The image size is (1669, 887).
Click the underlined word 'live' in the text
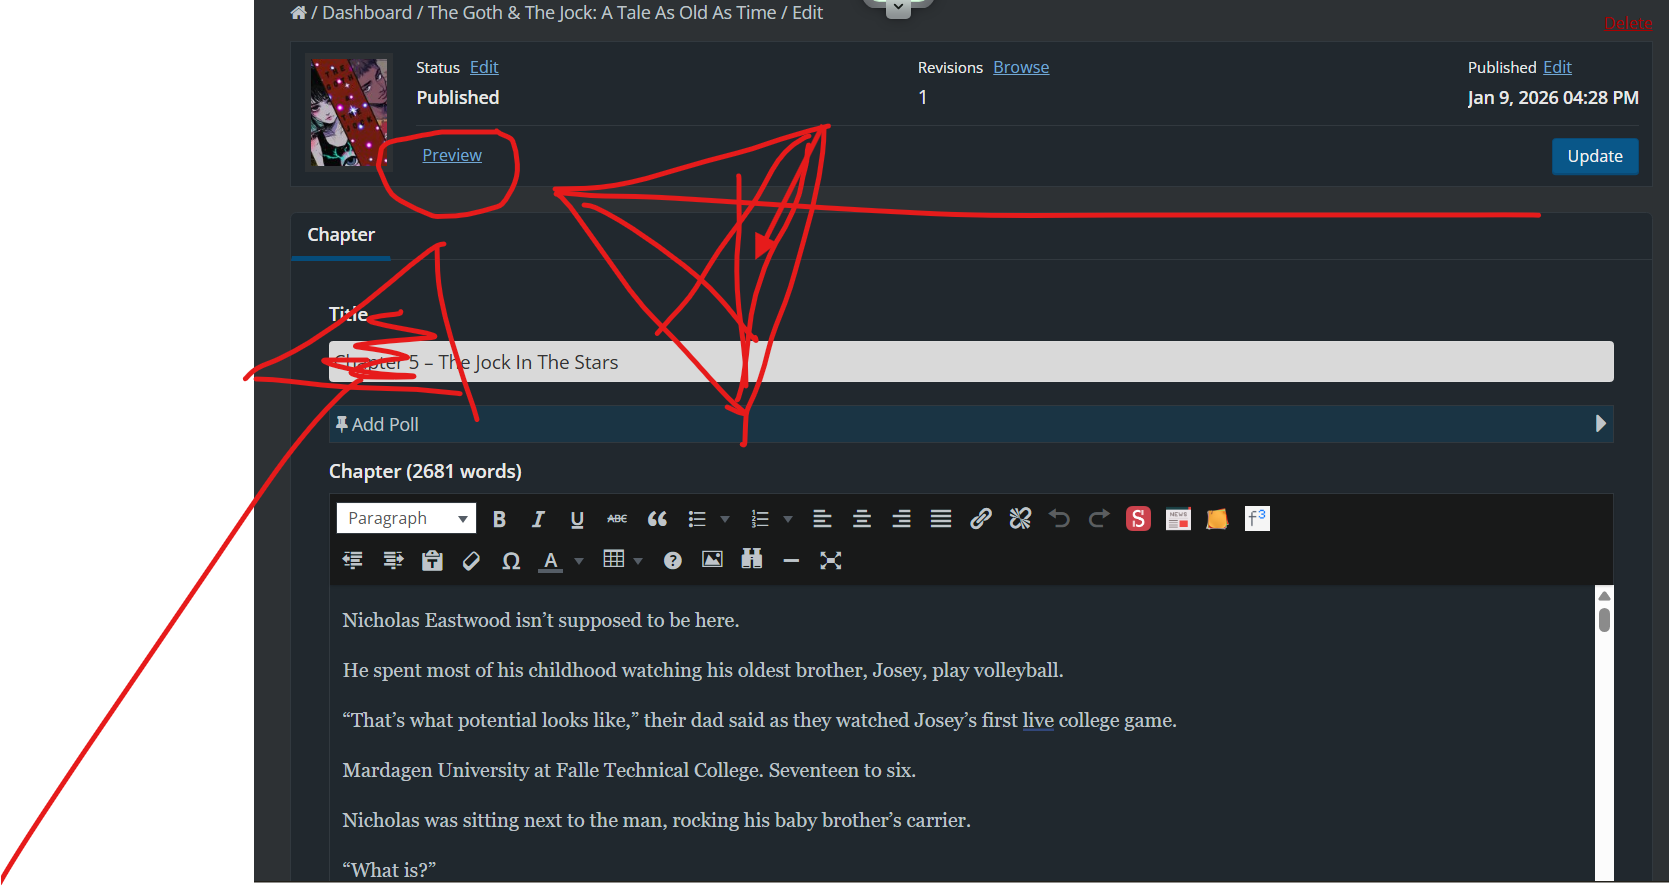pyautogui.click(x=1038, y=720)
